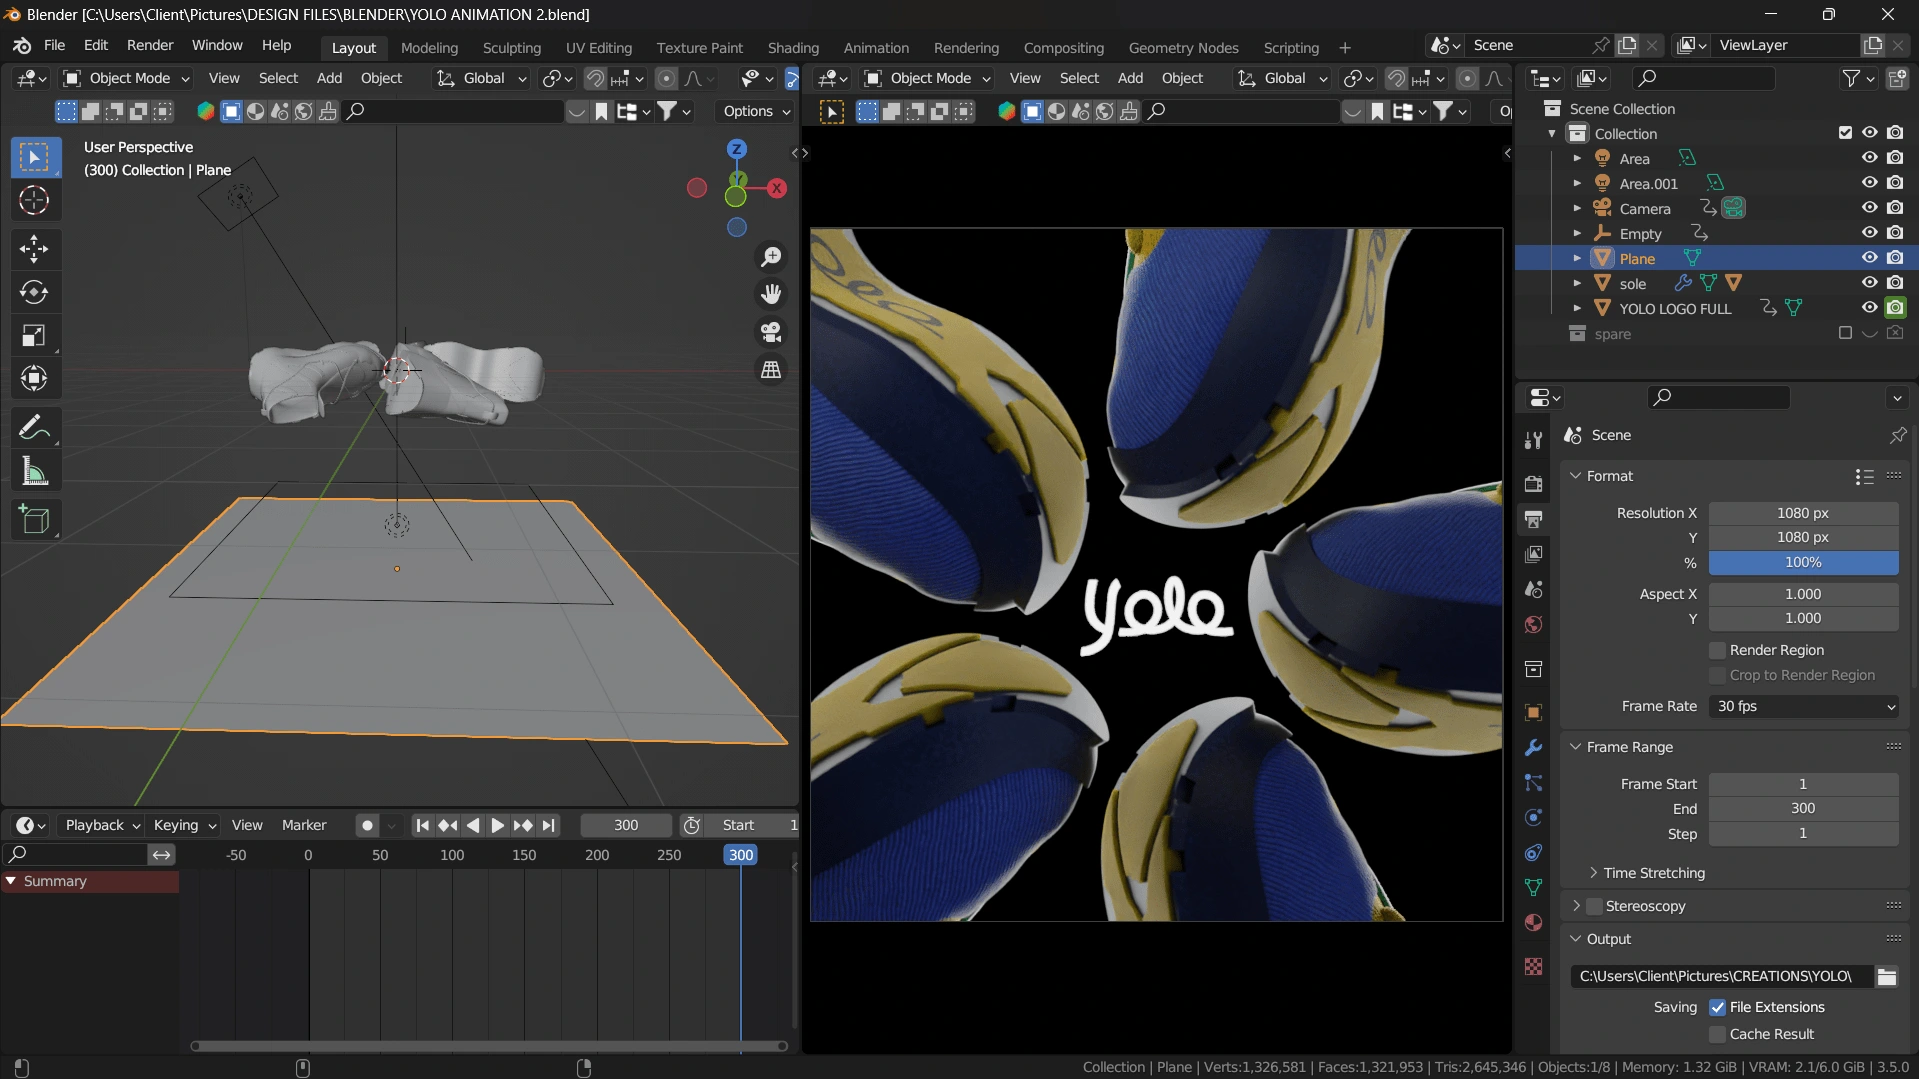Open the View Layer properties tab

click(x=1533, y=554)
